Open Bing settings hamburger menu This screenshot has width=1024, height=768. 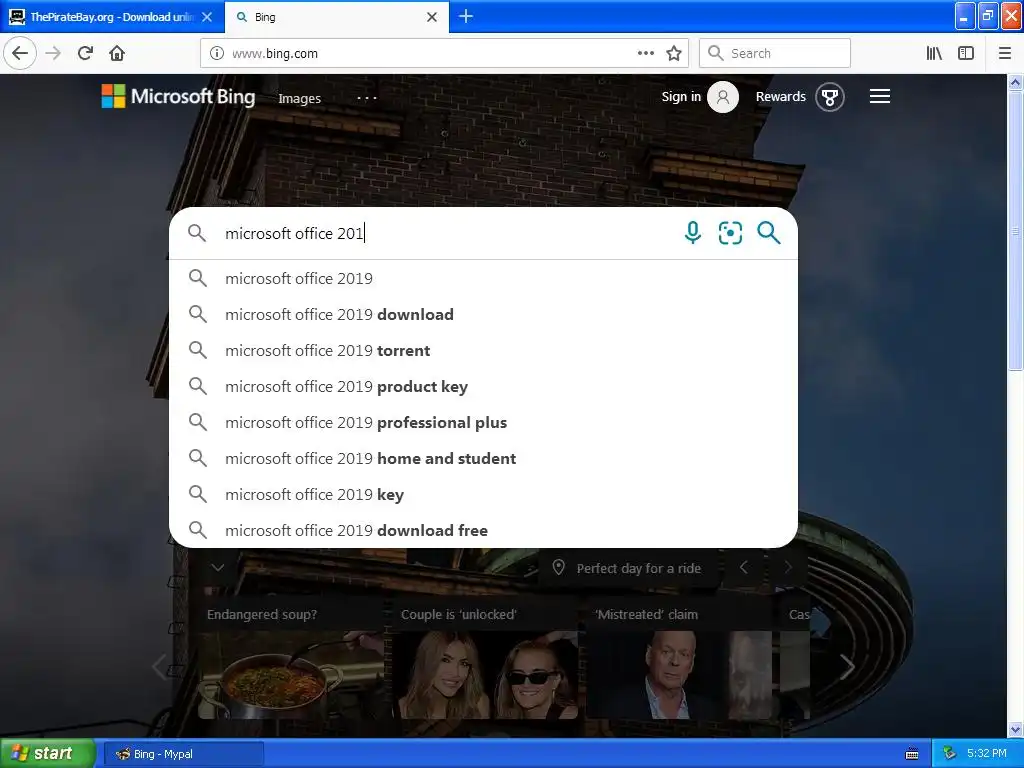[880, 97]
